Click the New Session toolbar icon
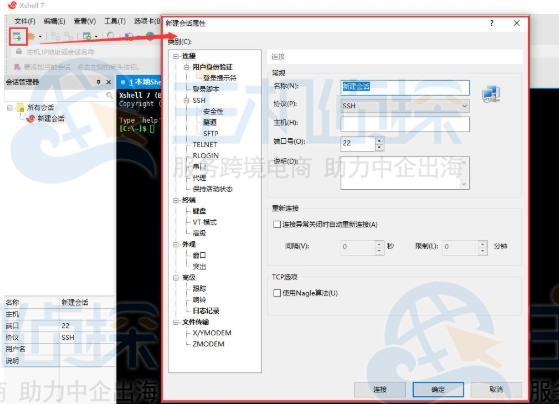The height and width of the screenshot is (404, 559). point(18,36)
